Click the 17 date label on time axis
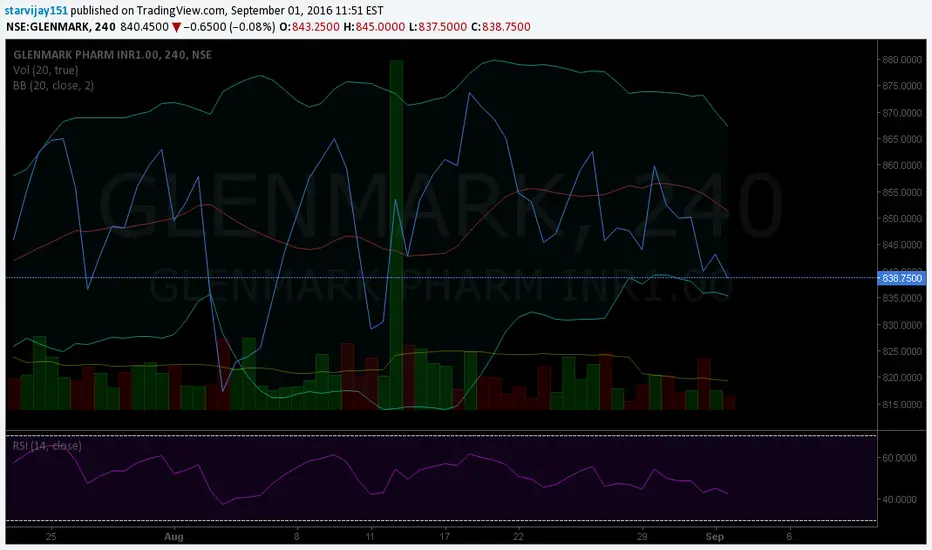 (x=445, y=536)
